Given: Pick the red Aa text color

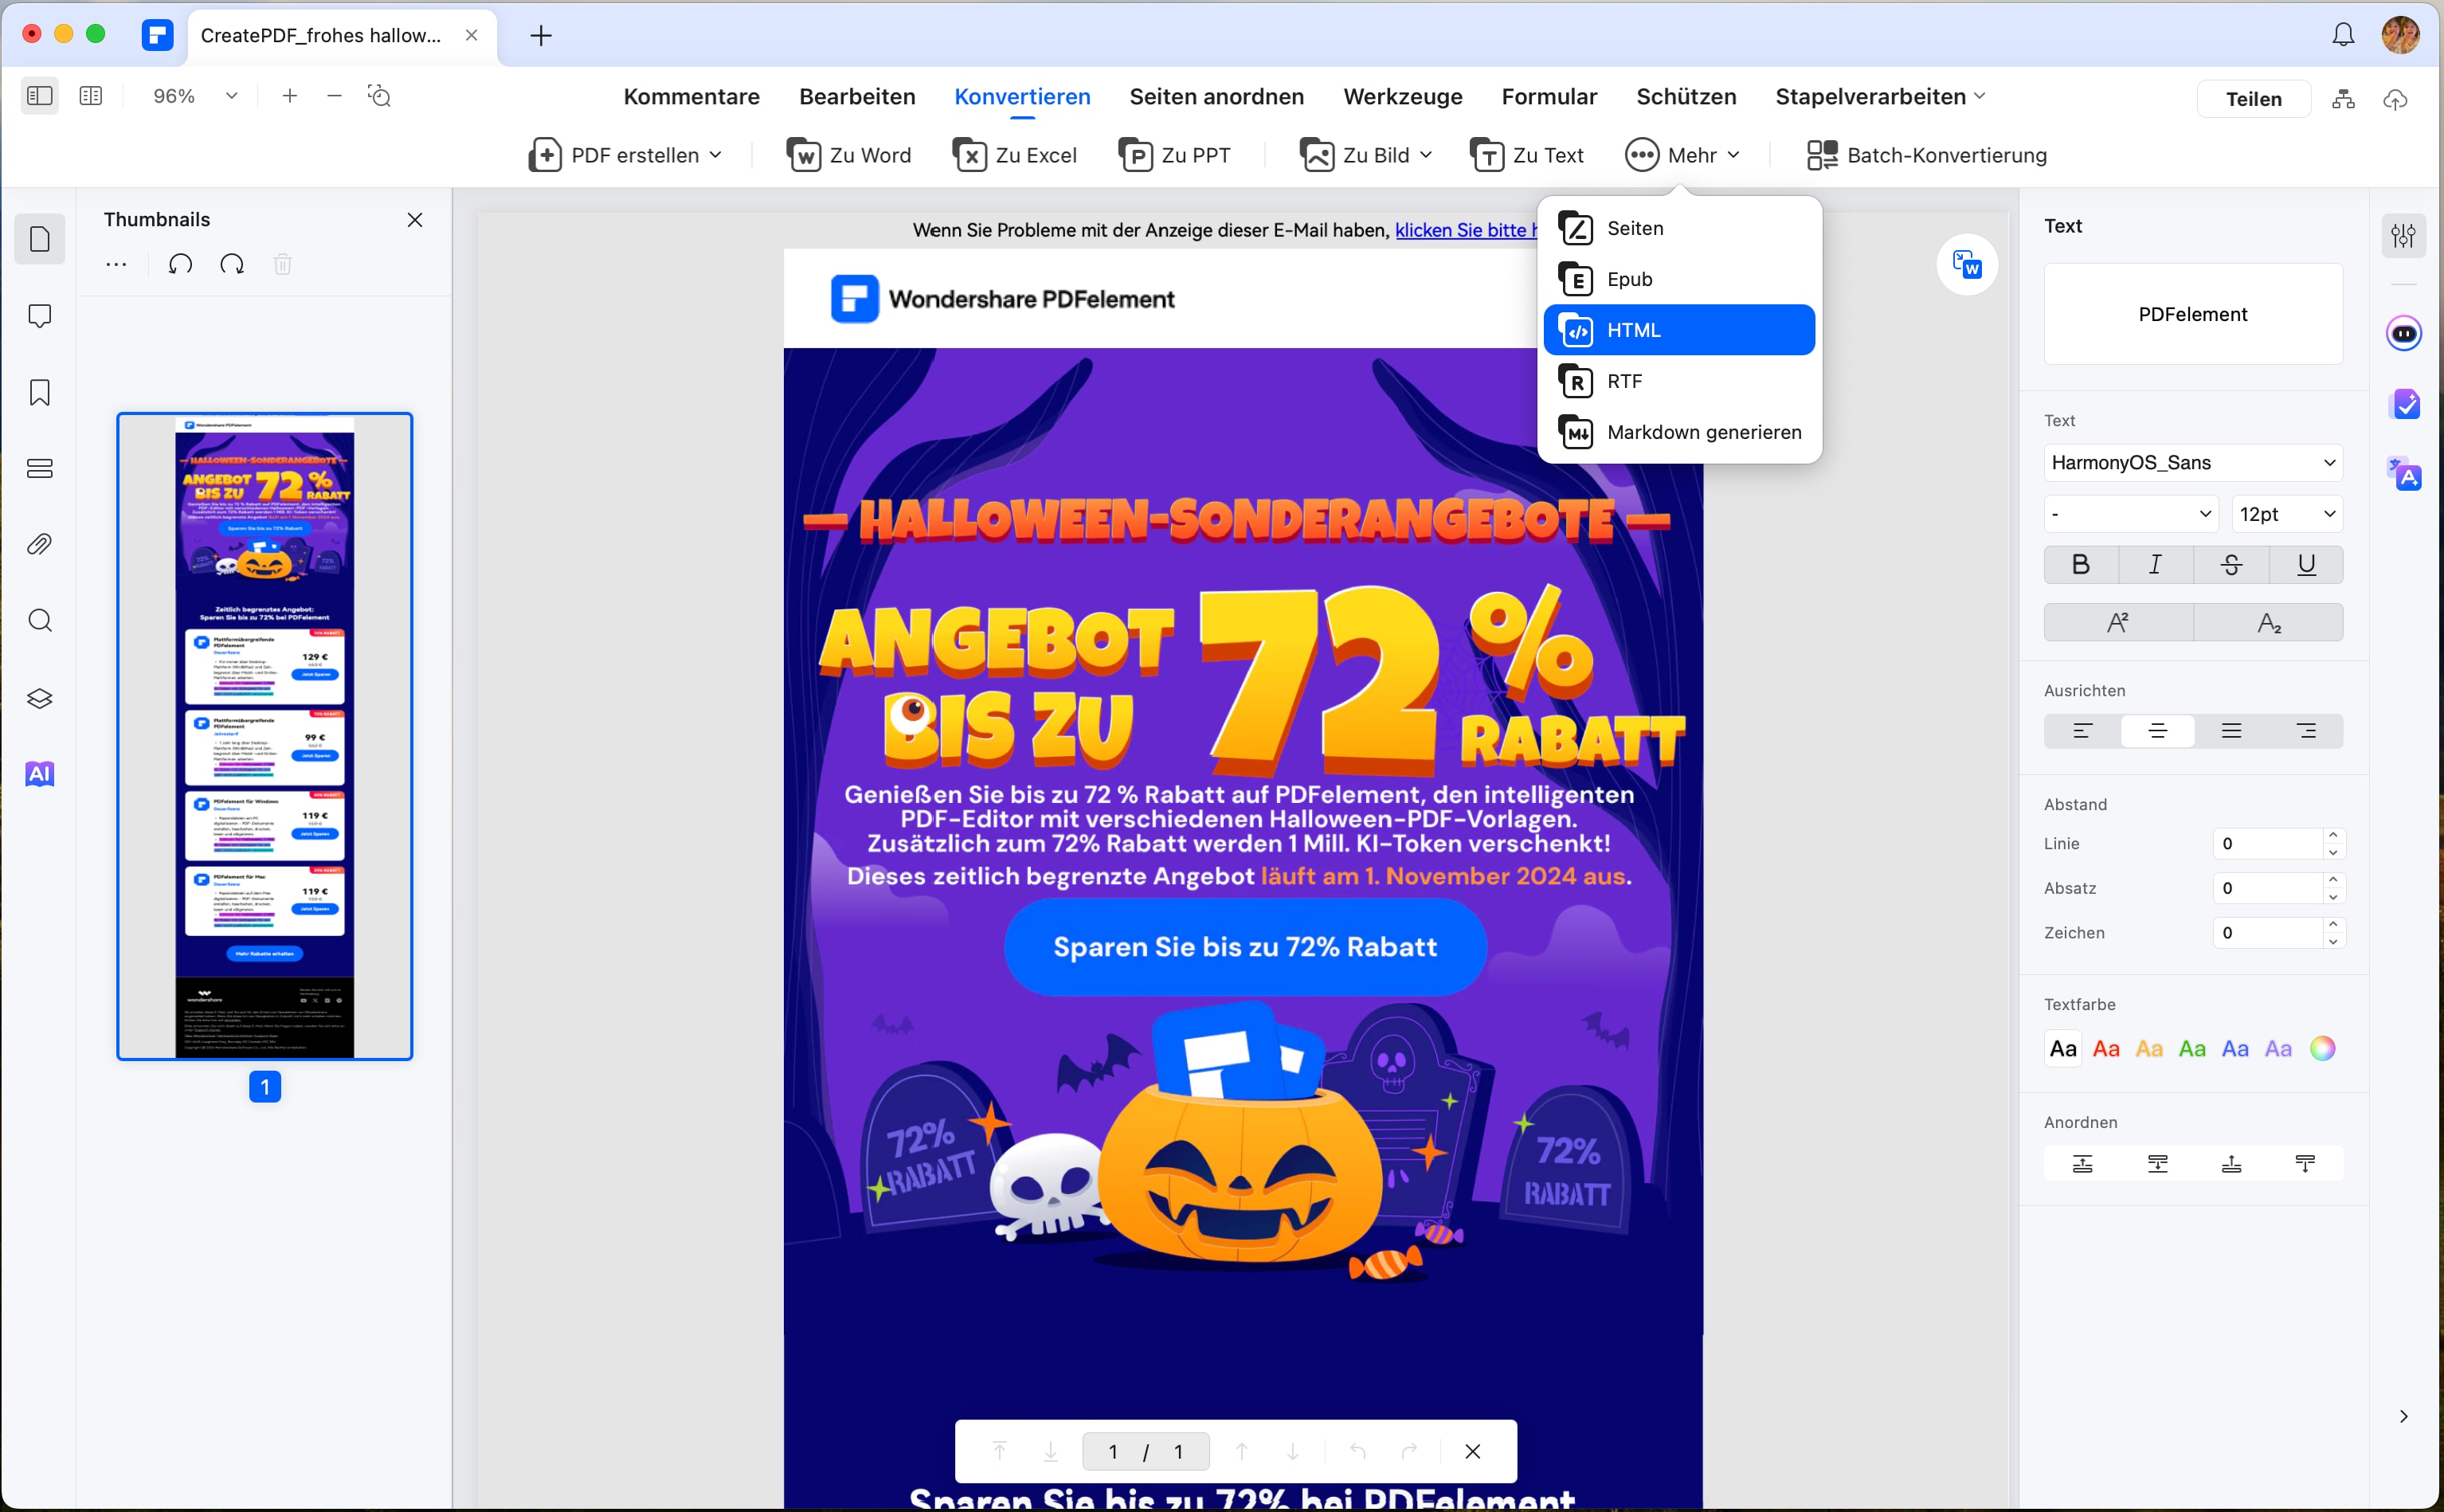Looking at the screenshot, I should click(2106, 1048).
